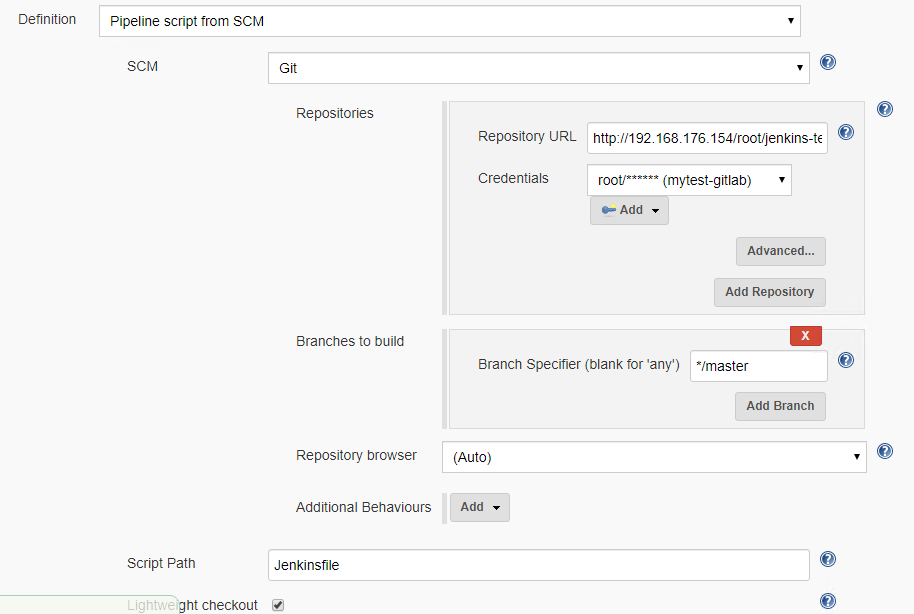914x614 pixels.
Task: Click the Advanced... button
Action: [x=780, y=251]
